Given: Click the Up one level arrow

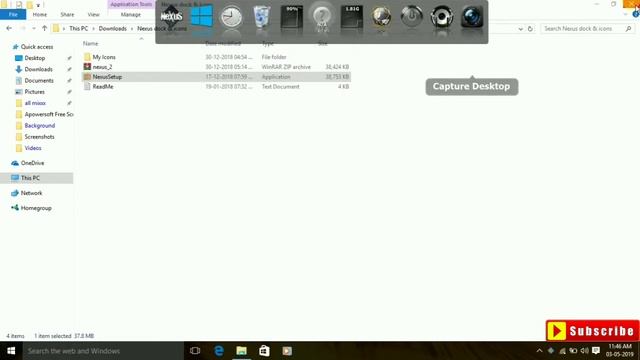Looking at the screenshot, I should pos(44,29).
